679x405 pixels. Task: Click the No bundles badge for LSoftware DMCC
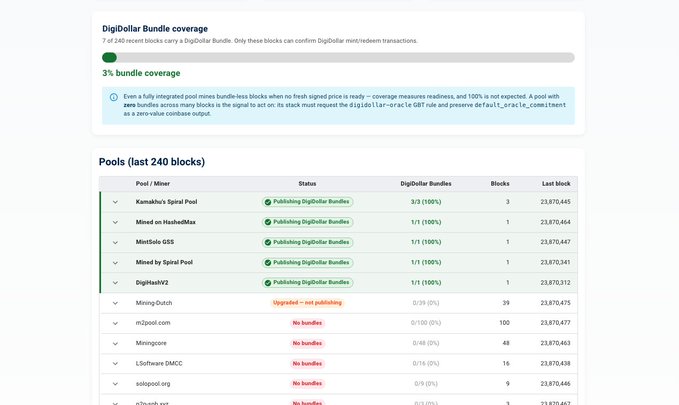click(307, 363)
